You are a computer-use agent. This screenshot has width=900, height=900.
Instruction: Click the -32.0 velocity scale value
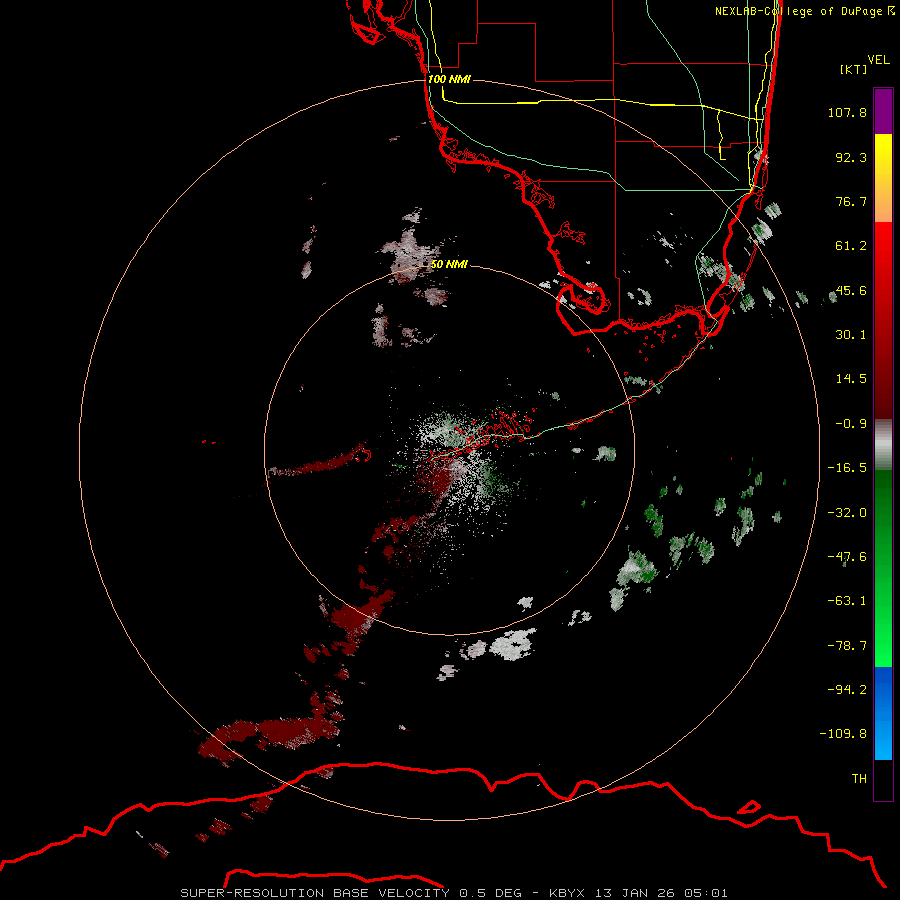847,513
